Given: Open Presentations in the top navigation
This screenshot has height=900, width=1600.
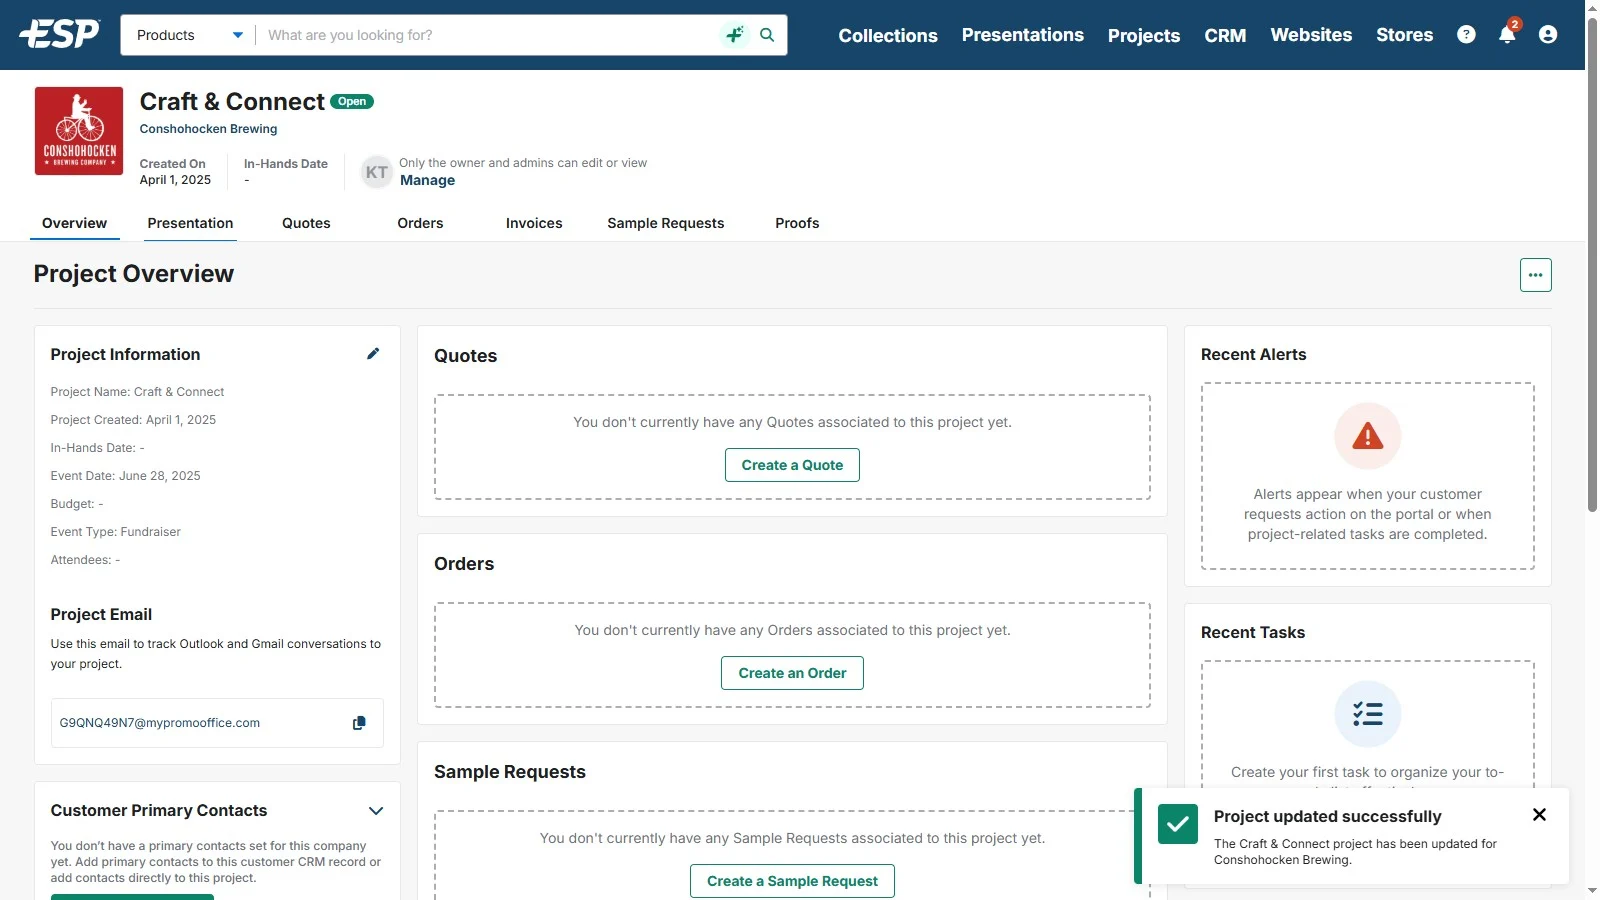Looking at the screenshot, I should click(1023, 35).
